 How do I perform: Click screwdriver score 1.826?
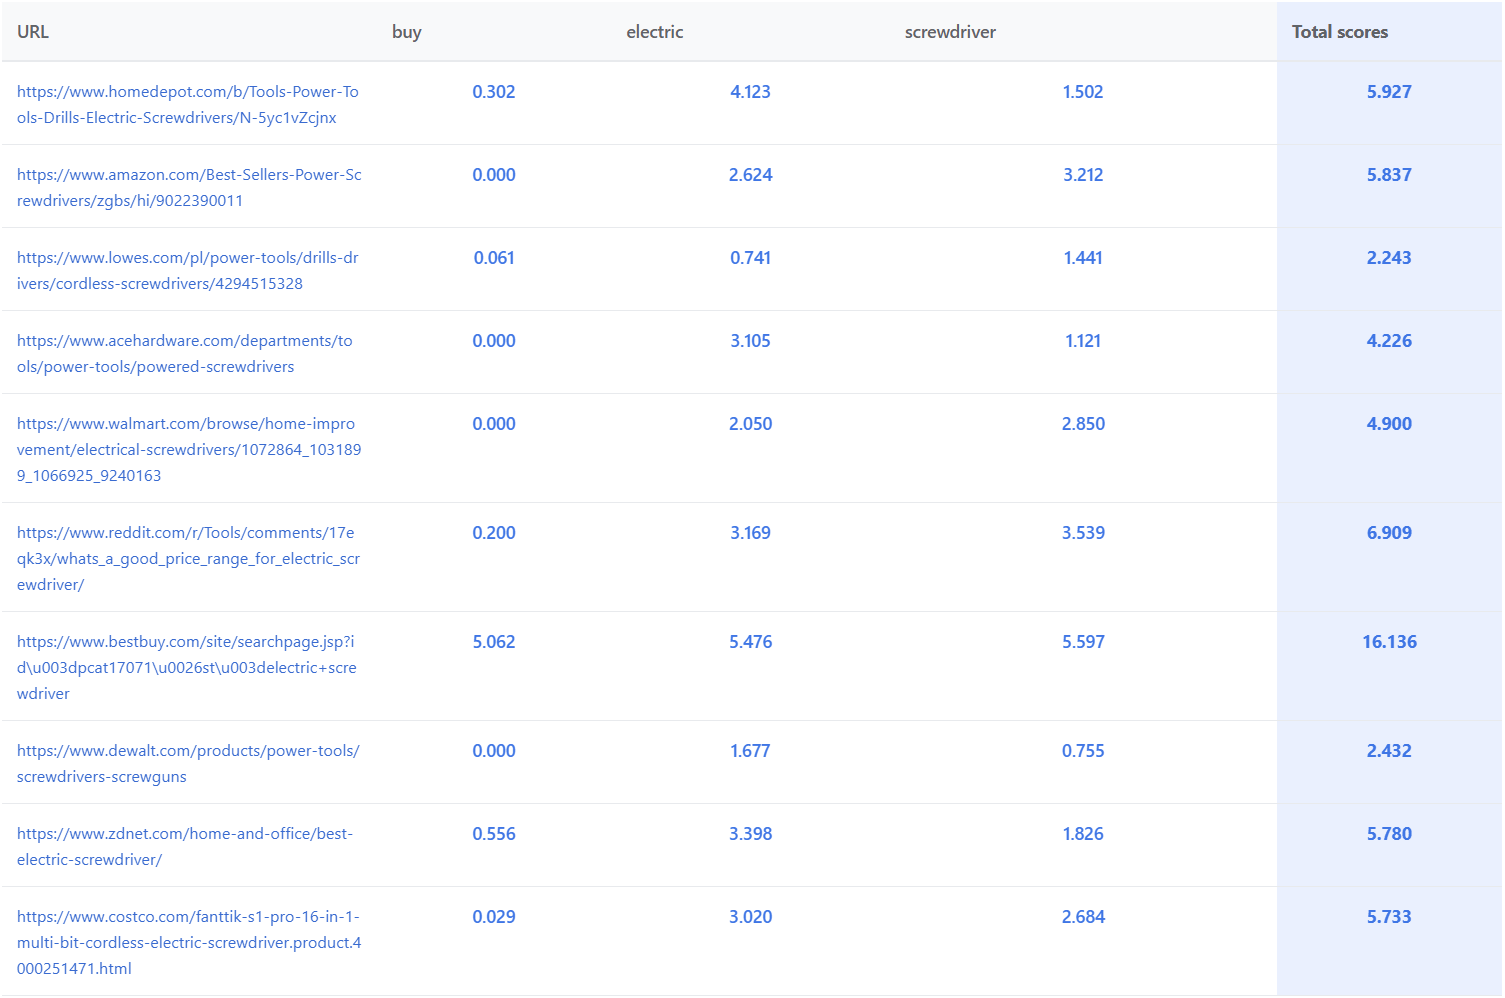tap(1083, 834)
